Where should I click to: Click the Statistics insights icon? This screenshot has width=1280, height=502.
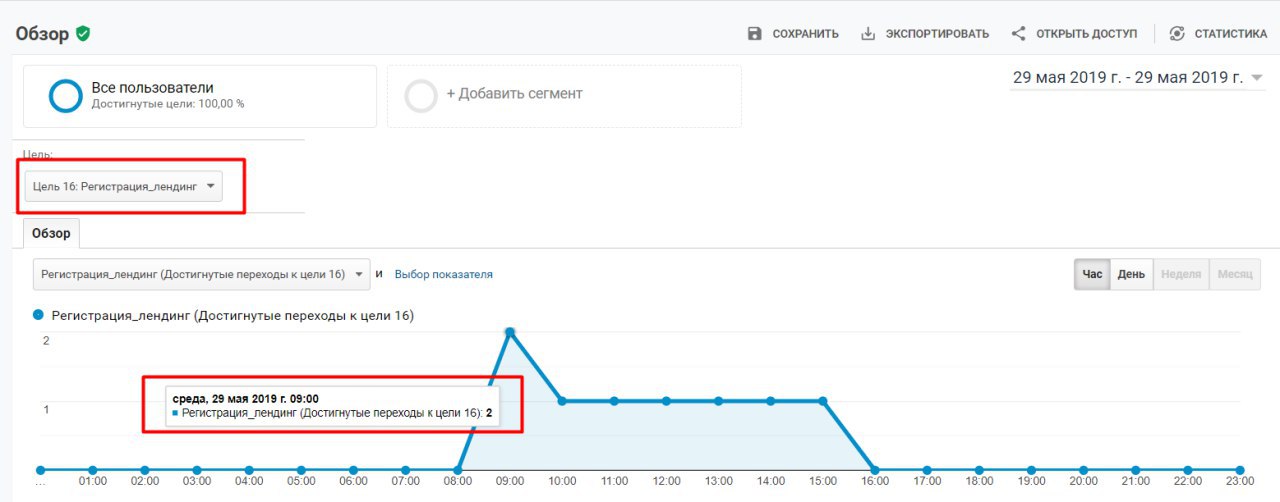pyautogui.click(x=1177, y=34)
